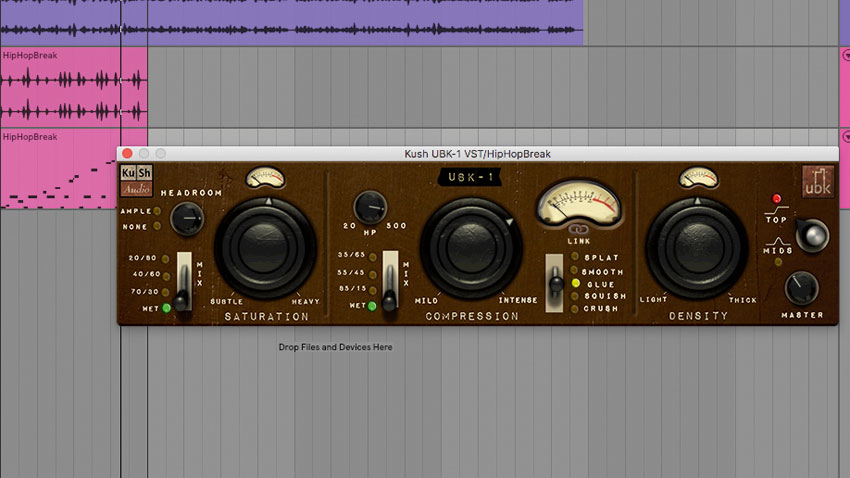Click the UBK-1 name plate

[469, 177]
